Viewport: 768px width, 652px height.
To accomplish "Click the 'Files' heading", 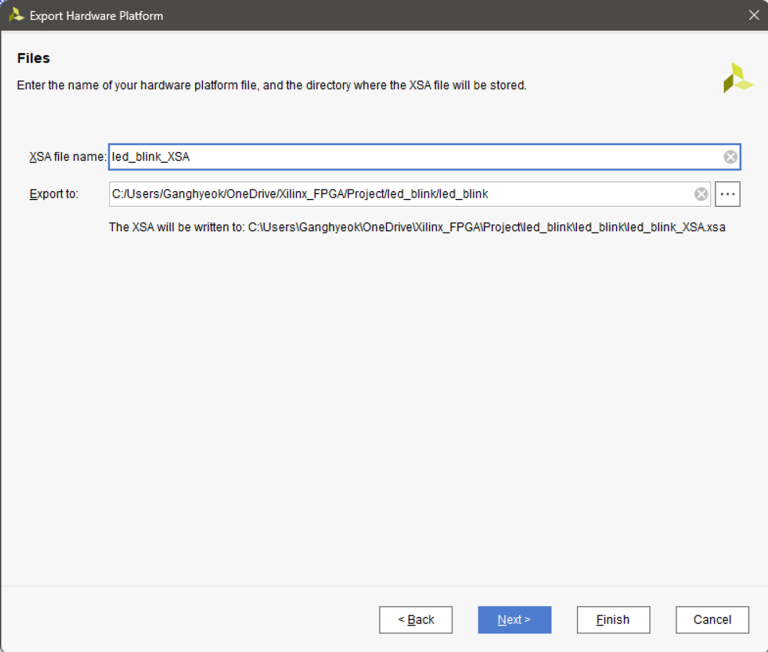I will point(33,58).
